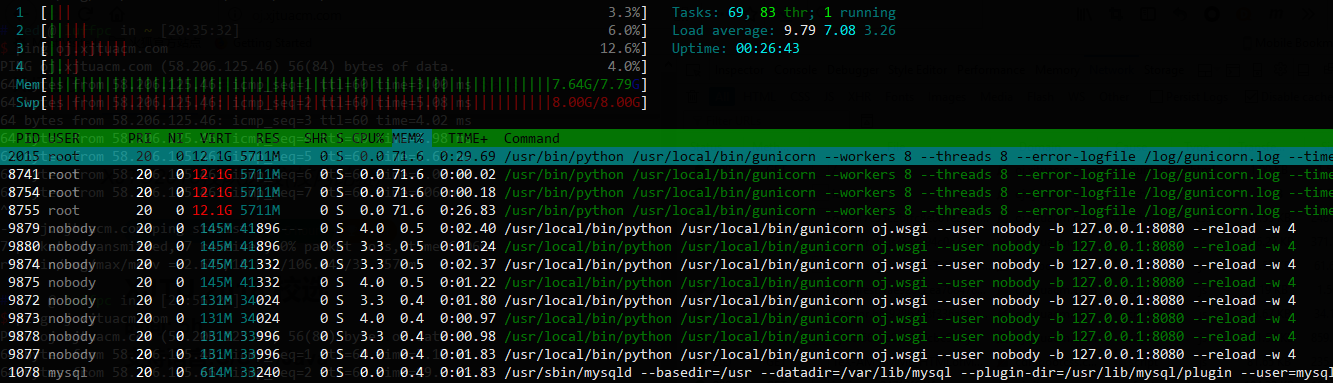Select the process row with PID 8741

coord(666,174)
